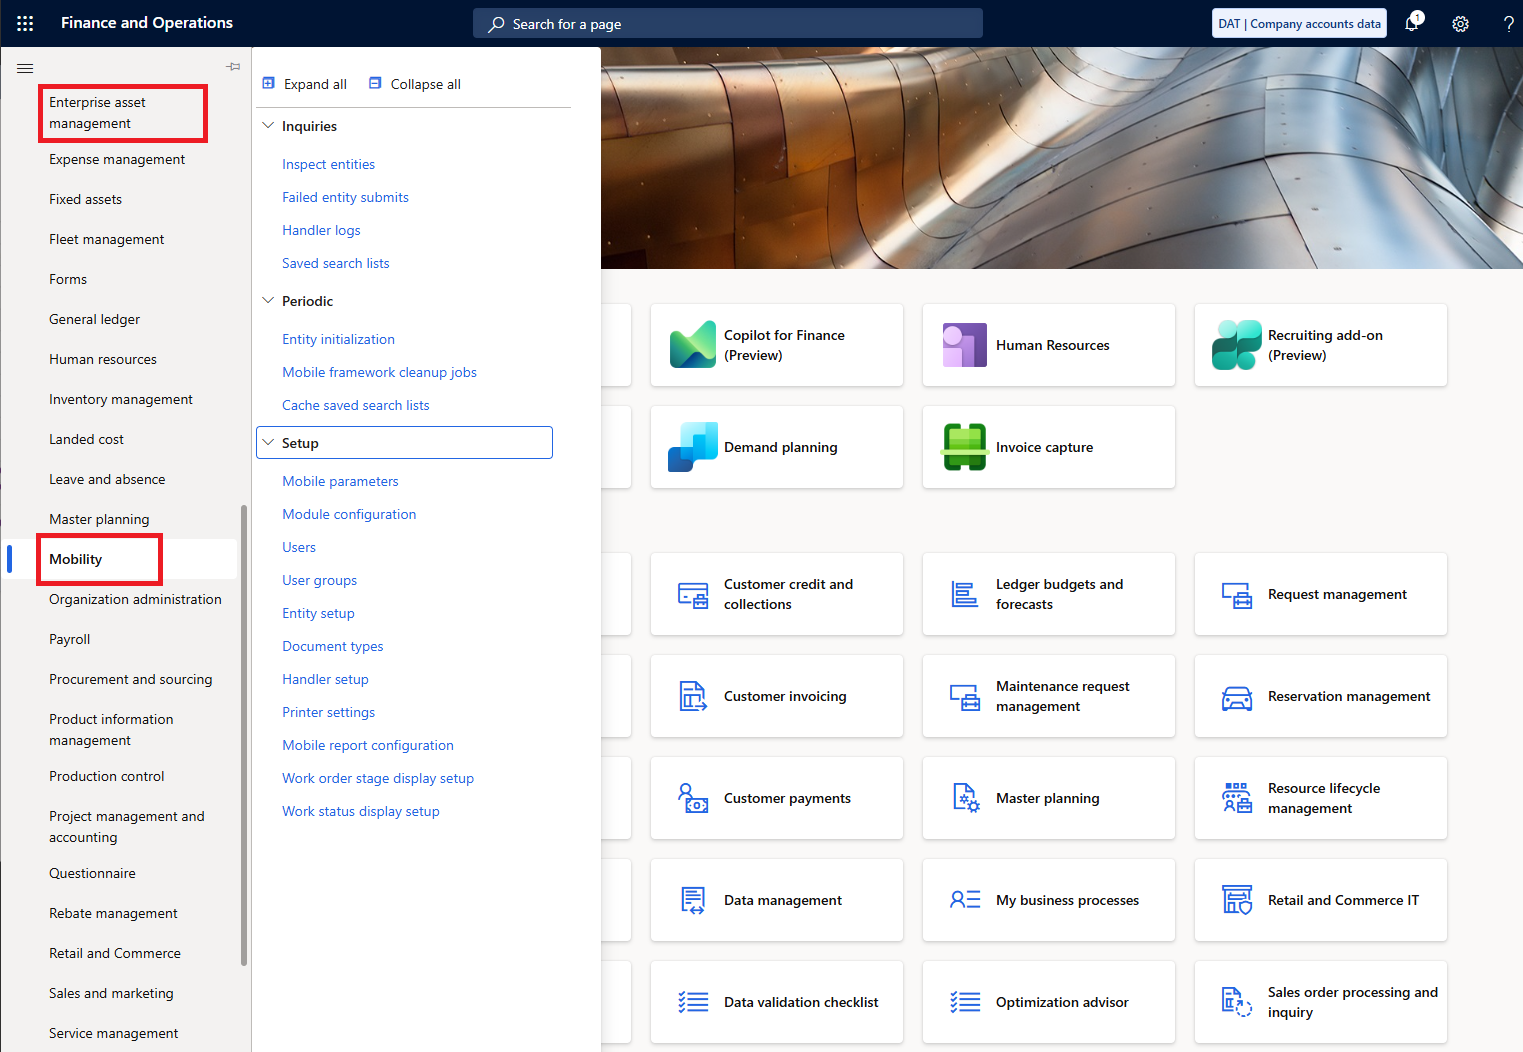Image resolution: width=1523 pixels, height=1052 pixels.
Task: Open the Mobile parameters link
Action: click(340, 481)
